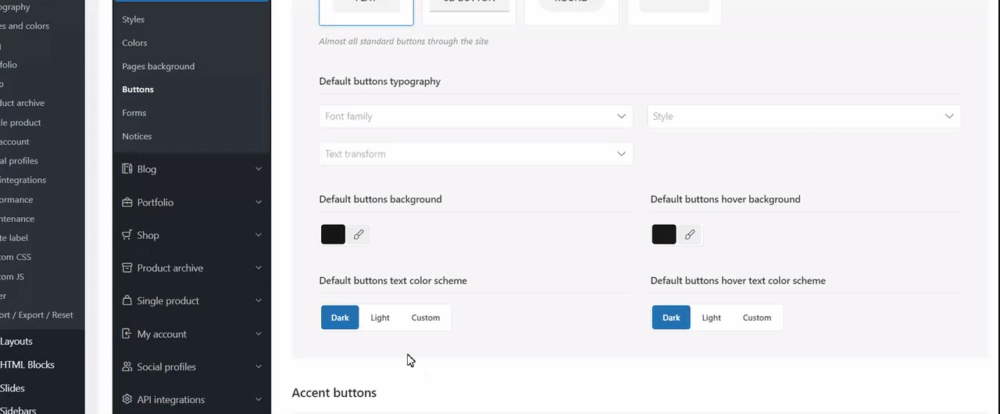The height and width of the screenshot is (414, 1000).
Task: Click the Single product bag icon
Action: (x=127, y=301)
